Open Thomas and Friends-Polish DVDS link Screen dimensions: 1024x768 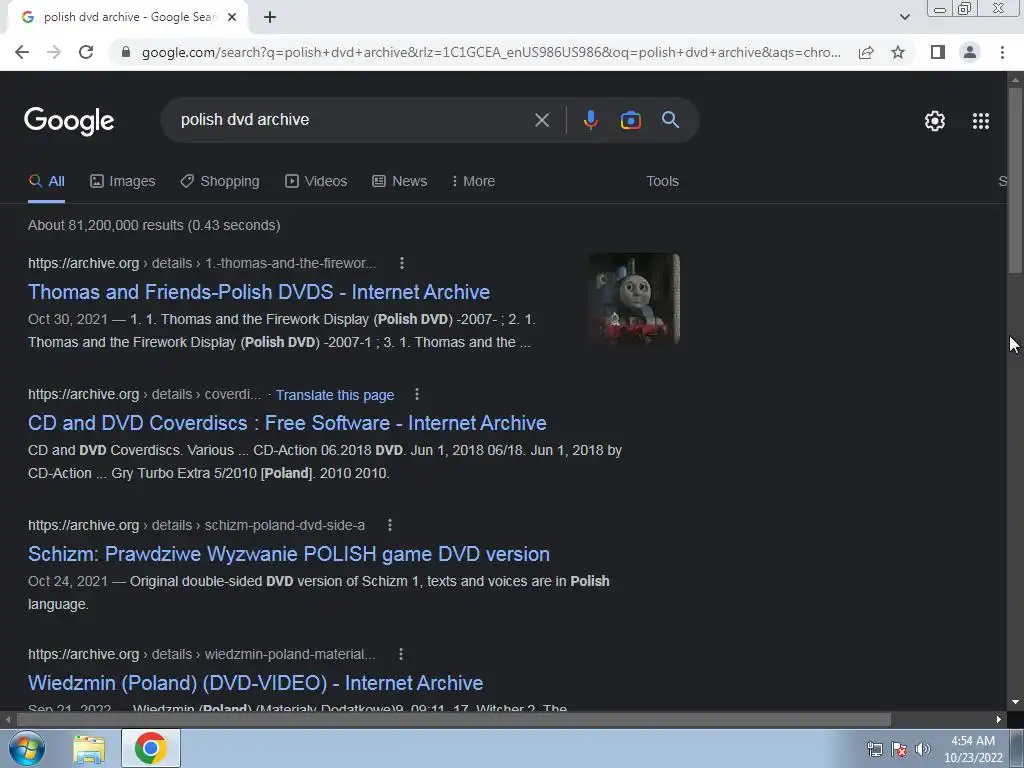[x=259, y=292]
